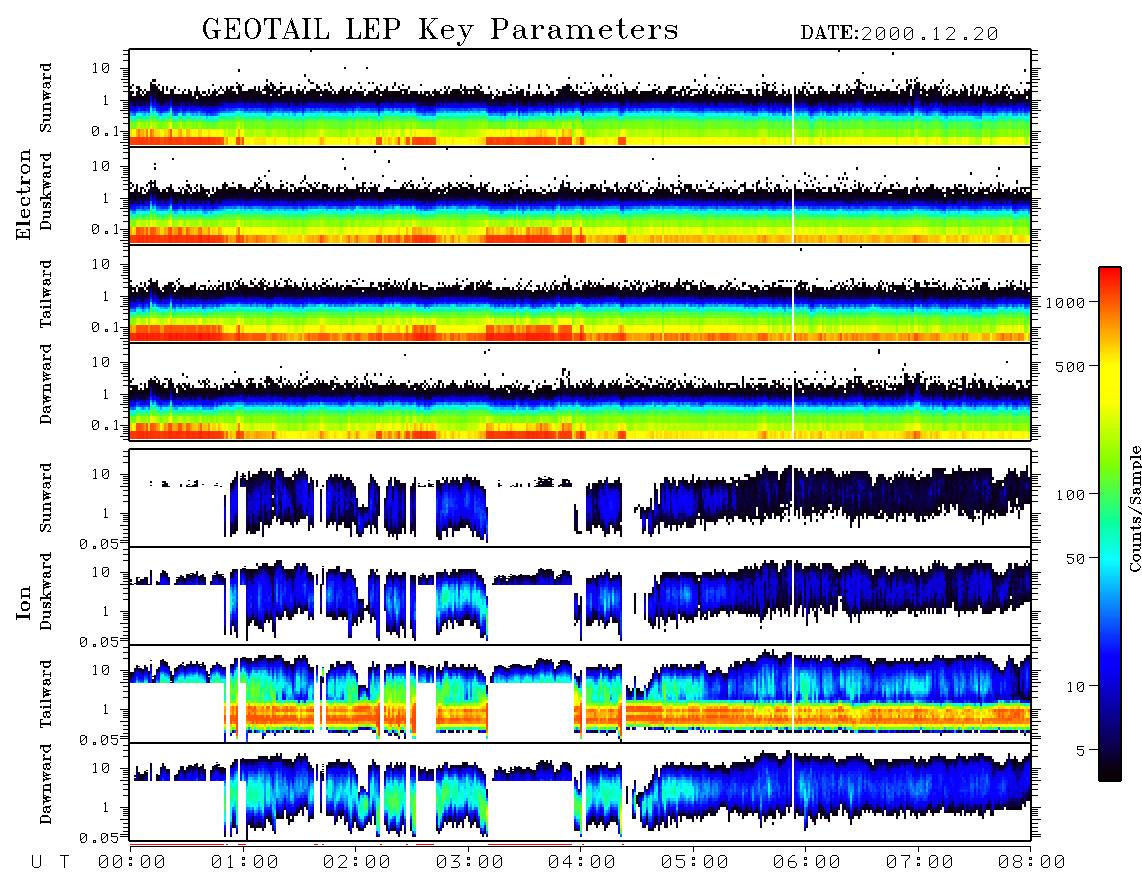The image size is (1142, 880).
Task: Click the Ion Tailward panel label
Action: tap(46, 694)
